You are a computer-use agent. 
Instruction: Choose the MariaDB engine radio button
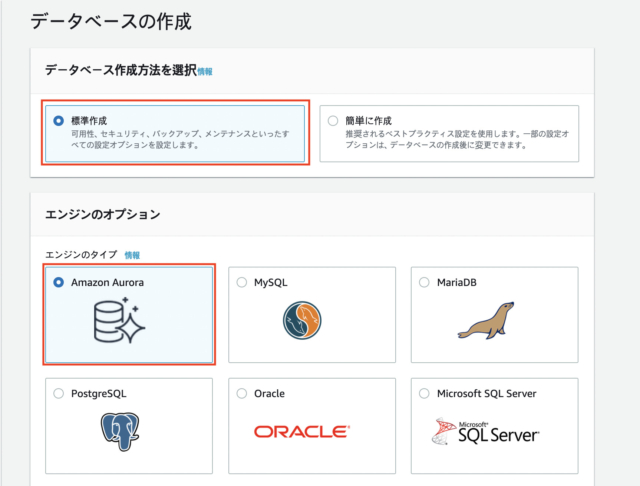tap(424, 282)
